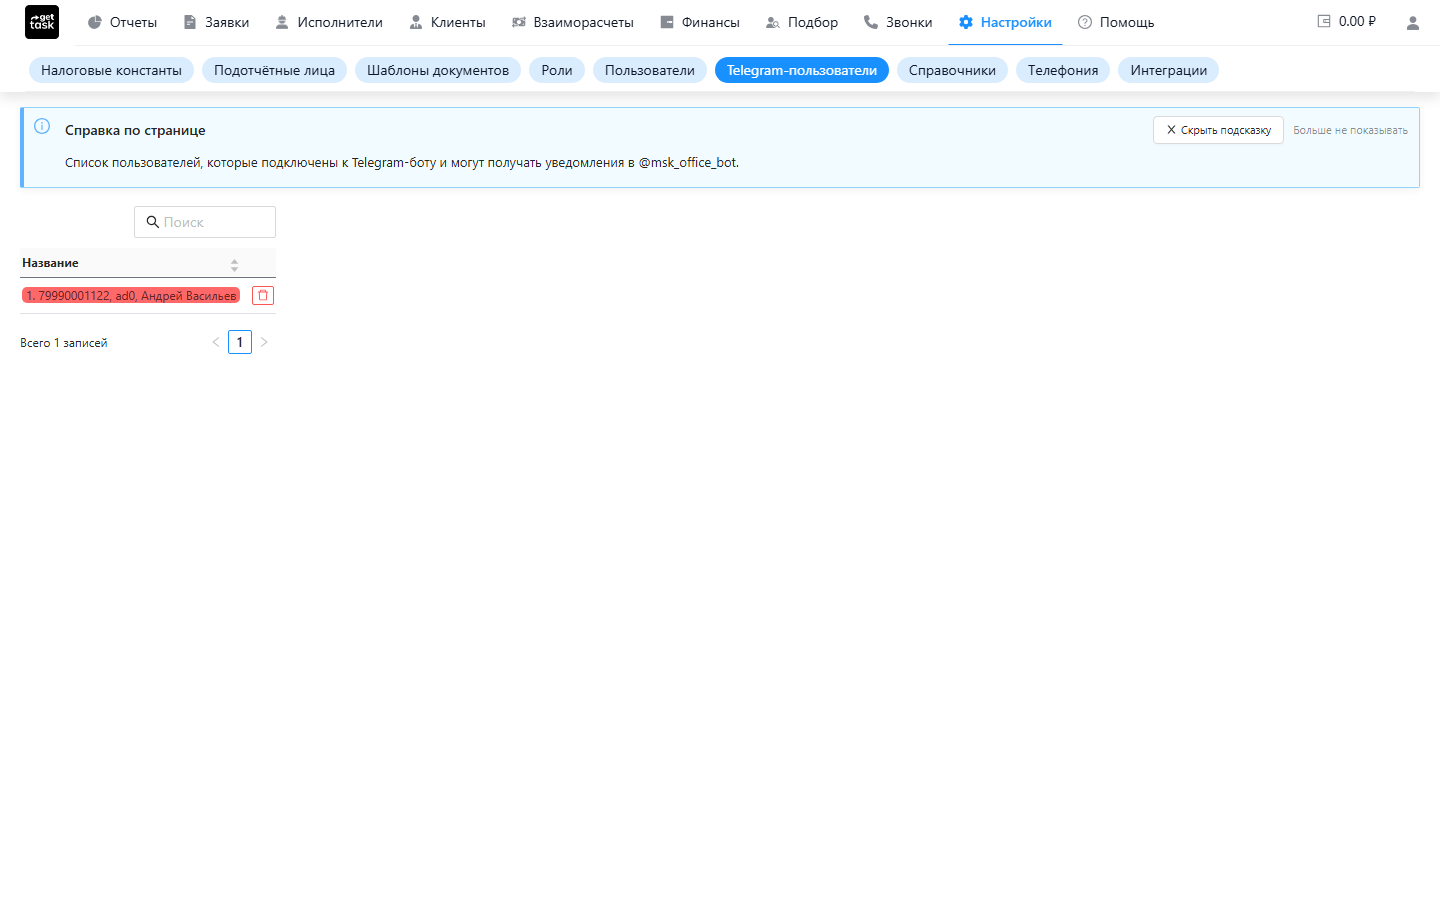
Task: Click the wallet balance 0.00 ₽
Action: (x=1346, y=21)
